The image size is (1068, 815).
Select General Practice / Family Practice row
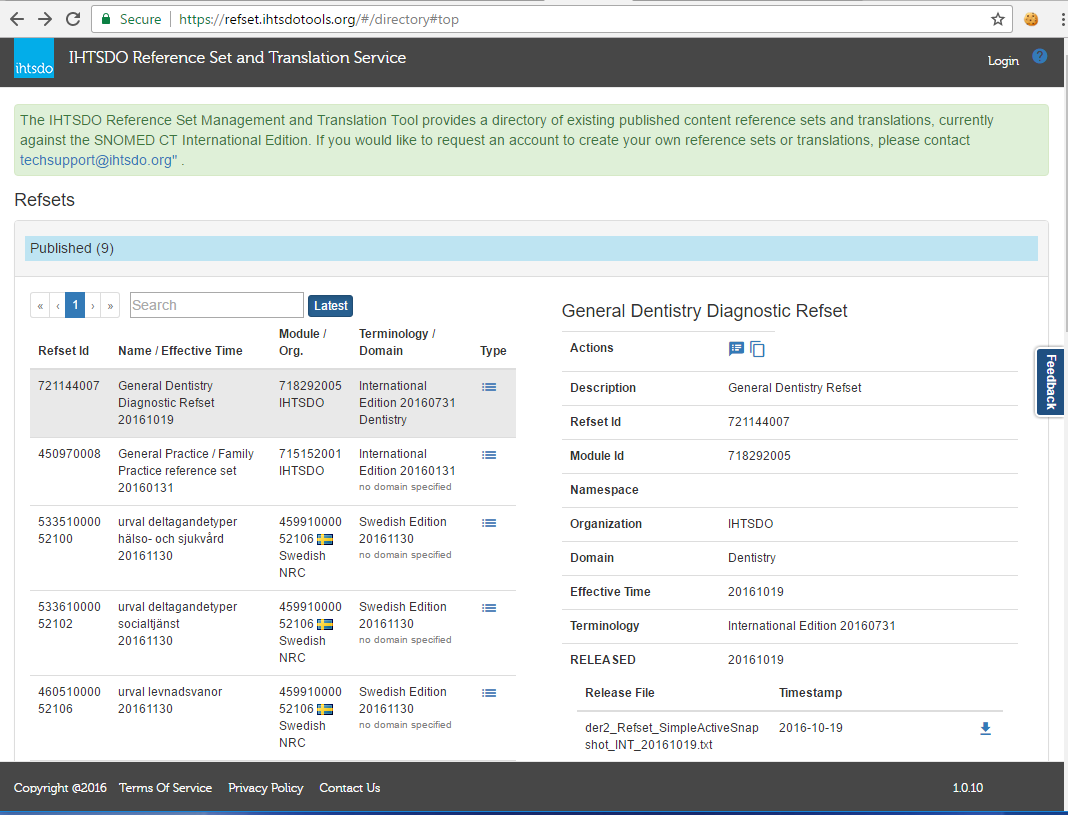pyautogui.click(x=272, y=471)
